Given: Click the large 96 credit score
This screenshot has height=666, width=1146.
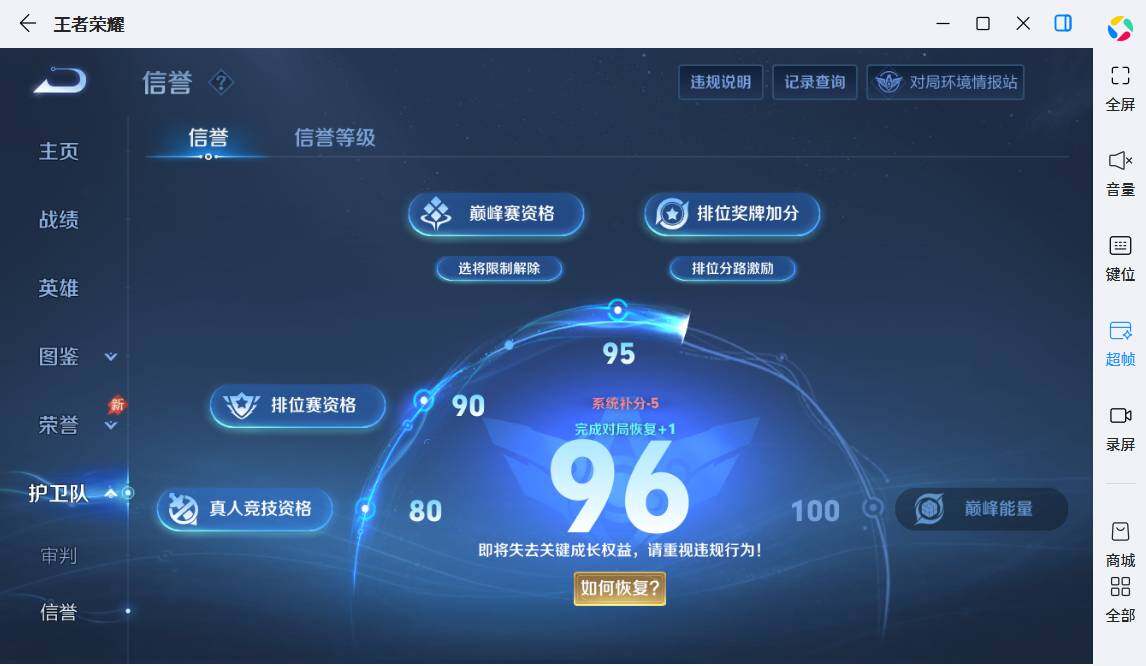Looking at the screenshot, I should click(619, 488).
